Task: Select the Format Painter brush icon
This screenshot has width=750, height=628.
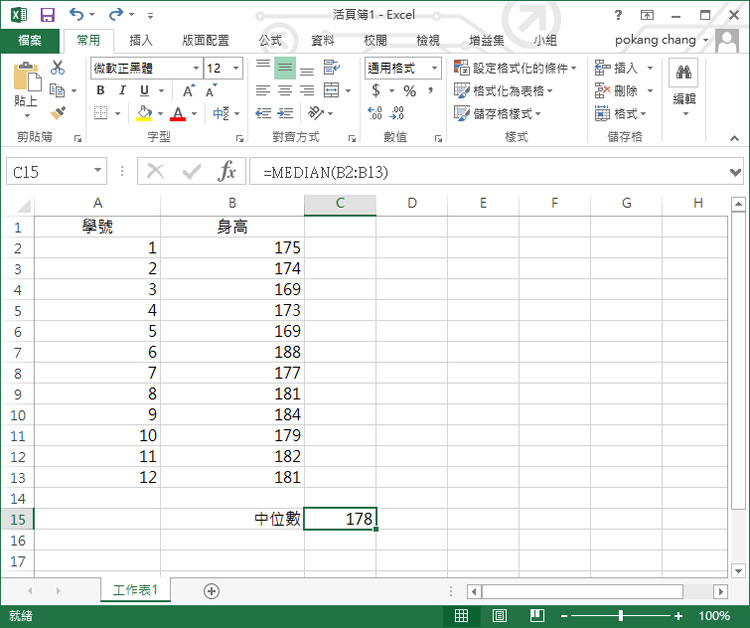Action: [x=57, y=113]
